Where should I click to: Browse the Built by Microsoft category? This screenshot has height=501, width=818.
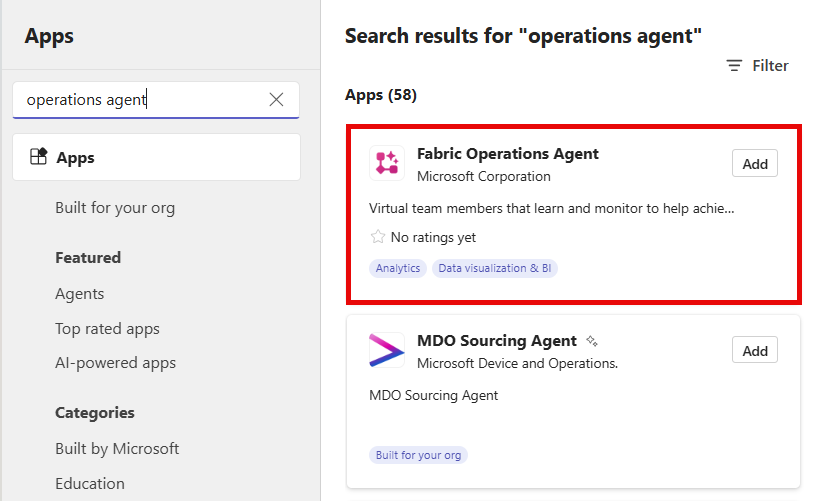coord(117,449)
